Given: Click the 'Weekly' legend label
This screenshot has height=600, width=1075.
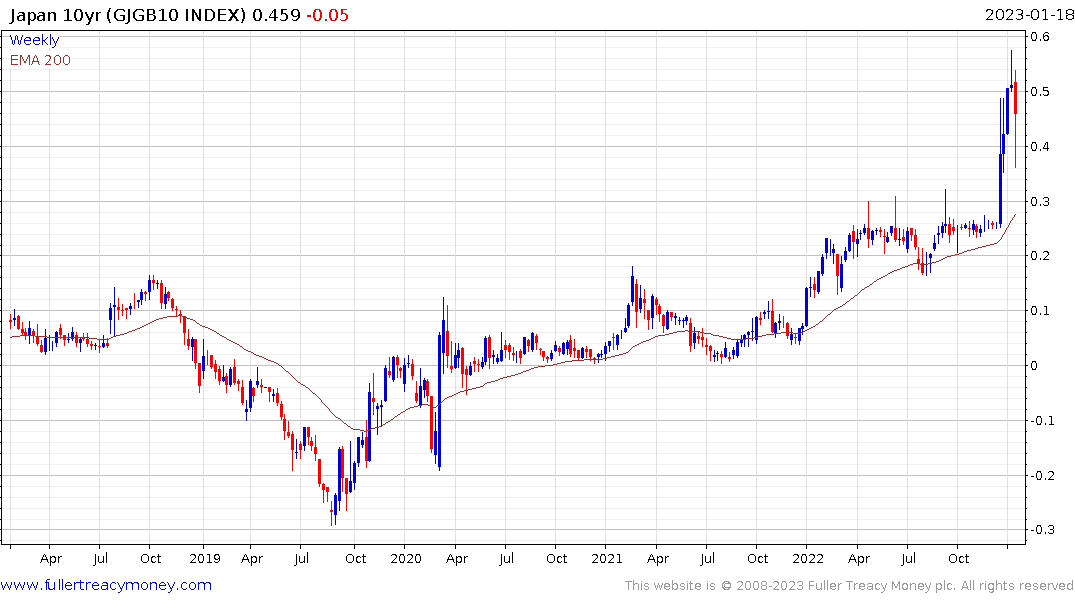Looking at the screenshot, I should (34, 40).
